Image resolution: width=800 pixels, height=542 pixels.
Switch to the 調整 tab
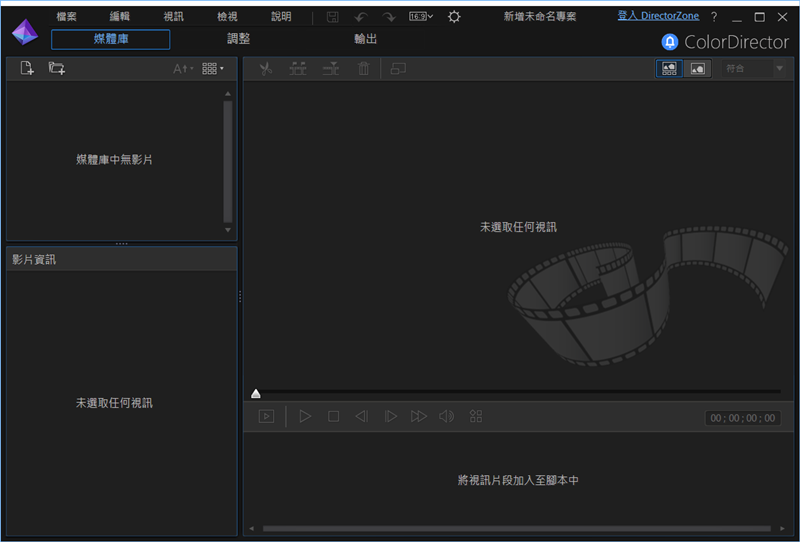coord(238,39)
